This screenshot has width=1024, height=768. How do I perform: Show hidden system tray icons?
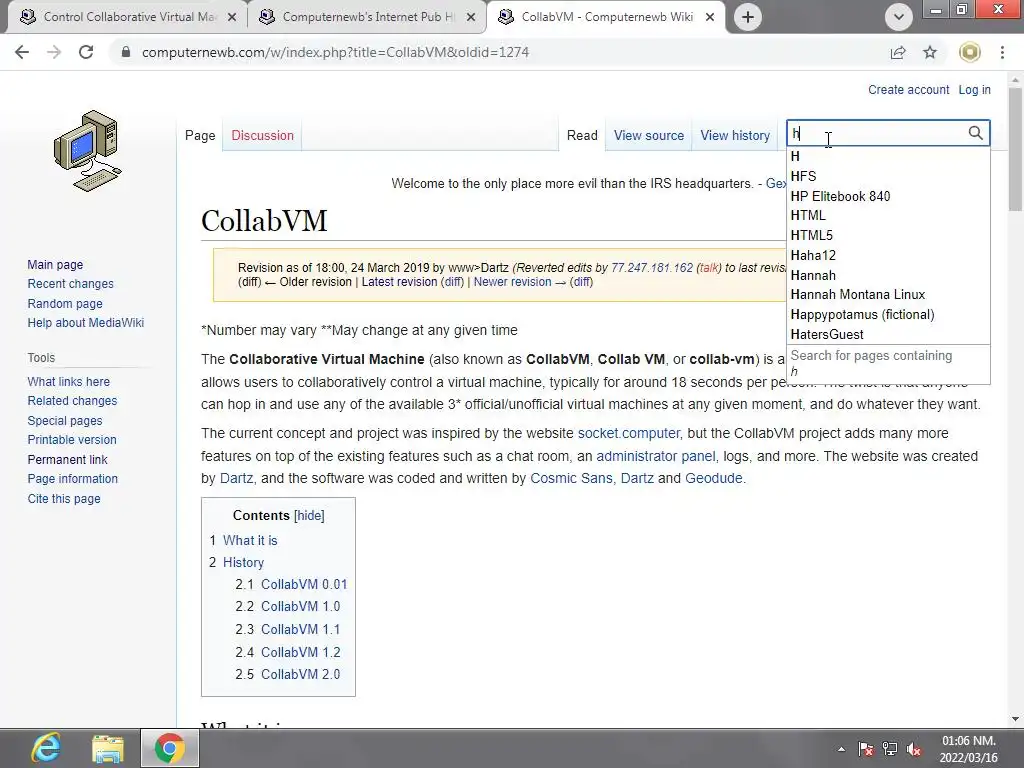pyautogui.click(x=841, y=749)
